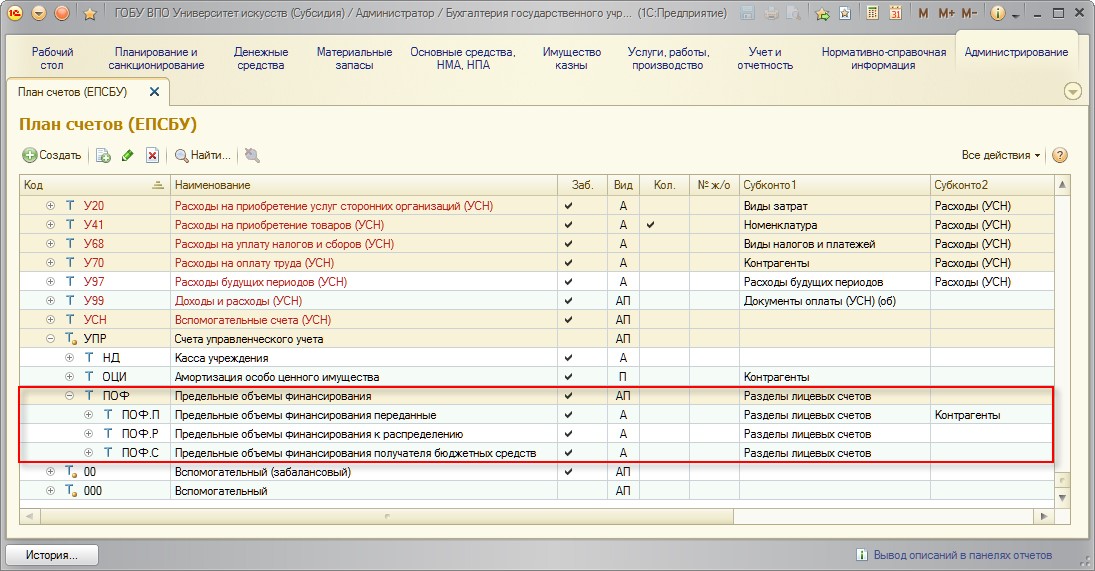The height and width of the screenshot is (571, 1095).
Task: Open help with the question mark icon
Action: pos(1060,155)
